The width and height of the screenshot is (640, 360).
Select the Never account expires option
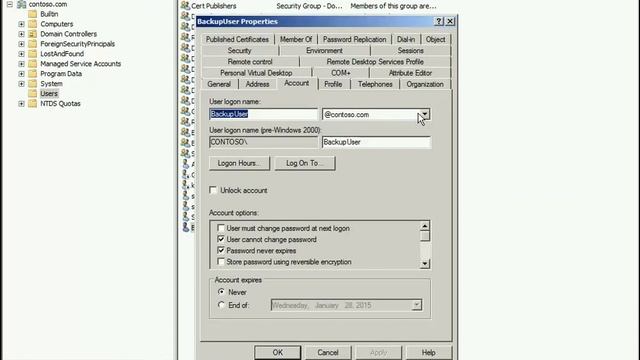[221, 292]
